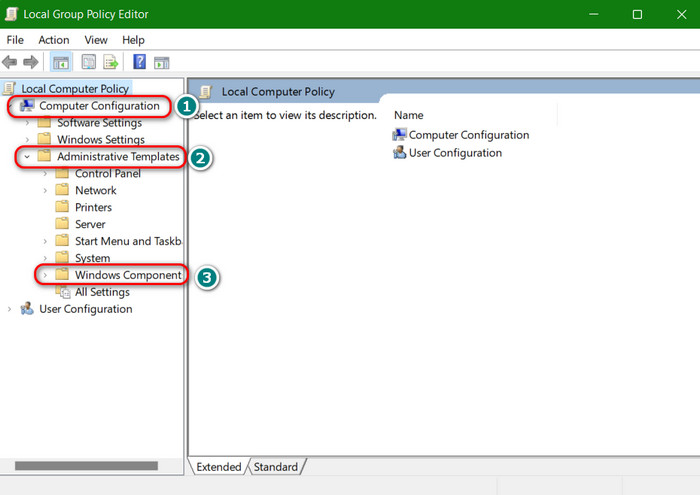This screenshot has width=700, height=495.
Task: Expand the System node
Action: pyautogui.click(x=45, y=258)
